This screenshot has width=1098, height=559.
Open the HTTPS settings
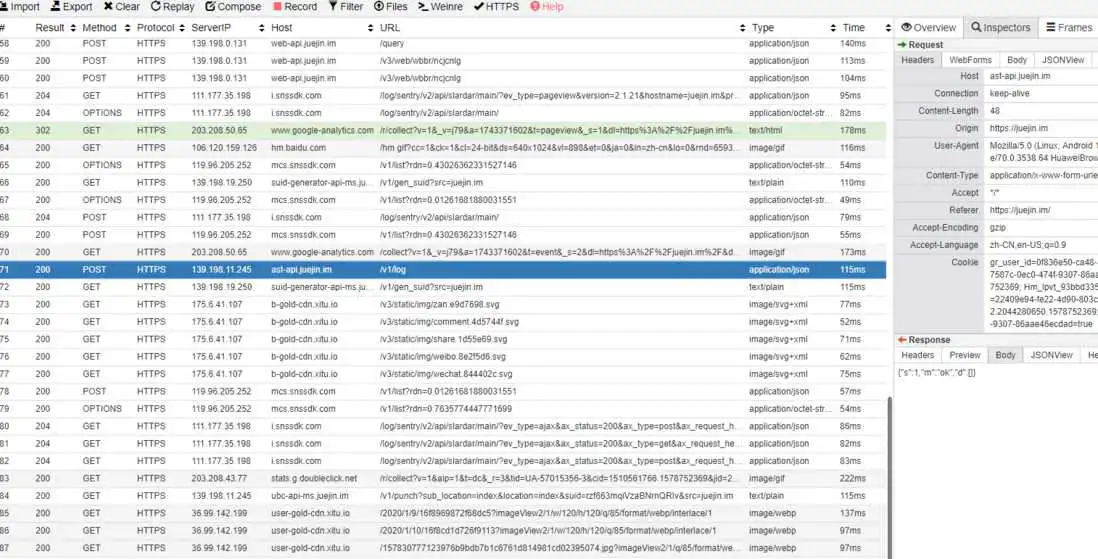[x=496, y=6]
